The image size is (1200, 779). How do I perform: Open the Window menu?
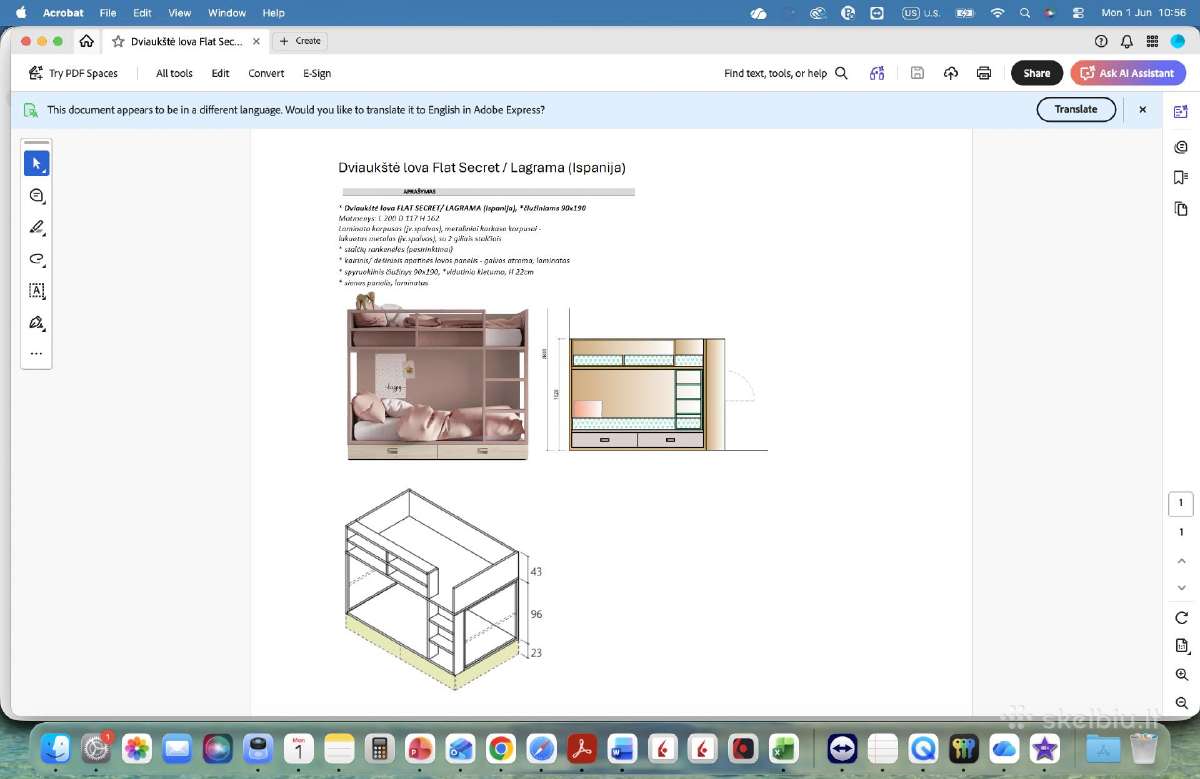pos(227,13)
